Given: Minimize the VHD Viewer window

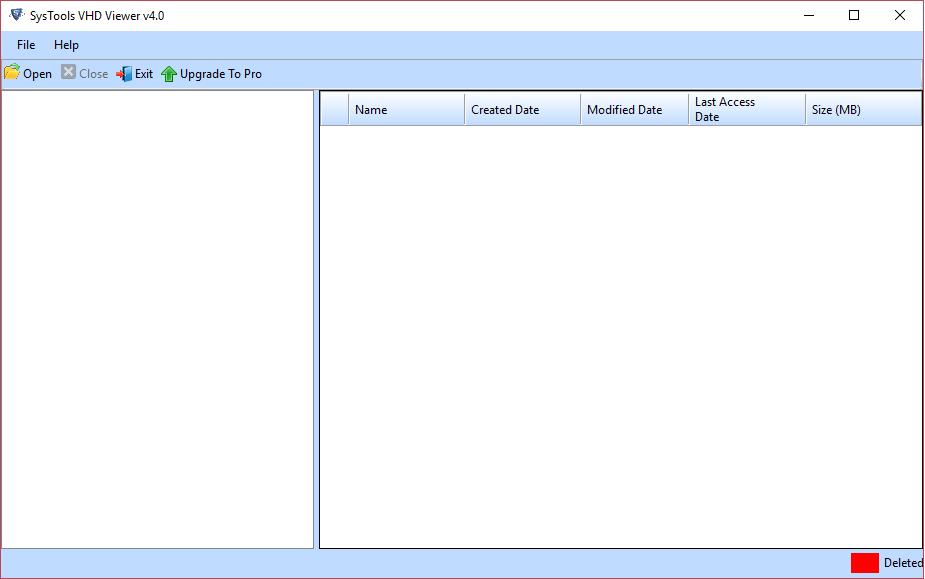Looking at the screenshot, I should (809, 15).
